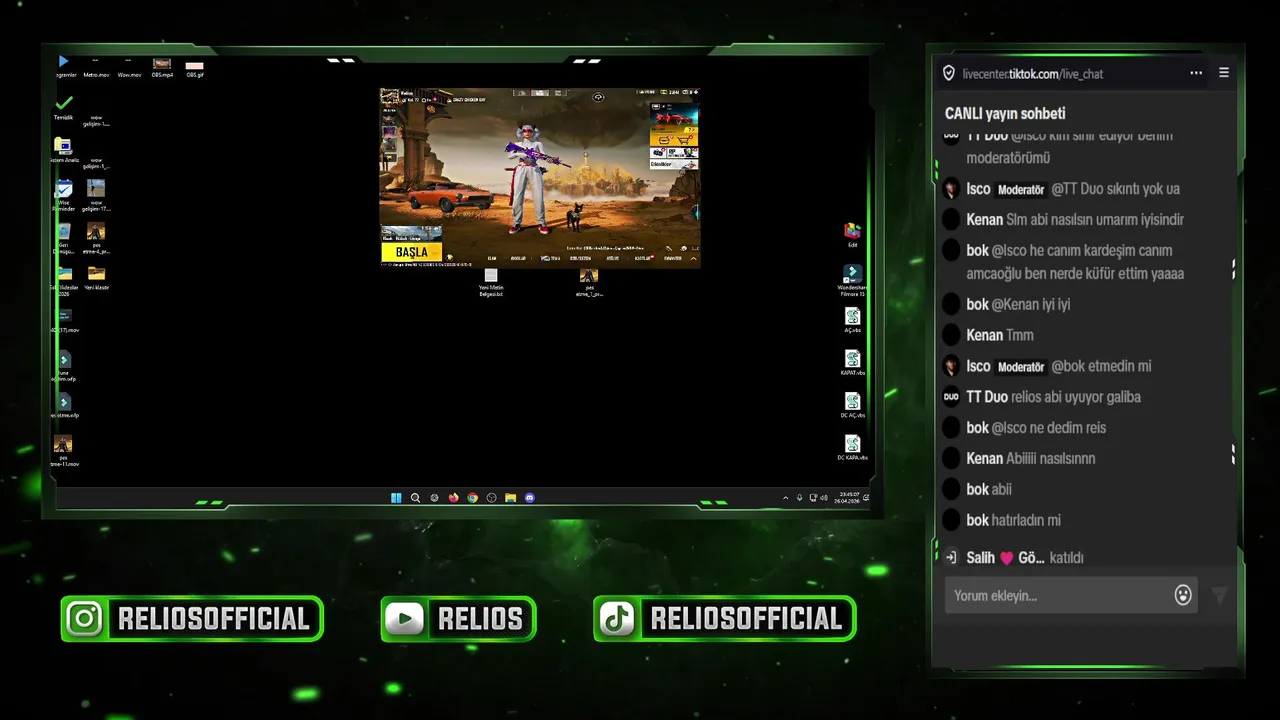Select the pes etme-11.mov file
This screenshot has width=1280, height=720.
pos(63,451)
